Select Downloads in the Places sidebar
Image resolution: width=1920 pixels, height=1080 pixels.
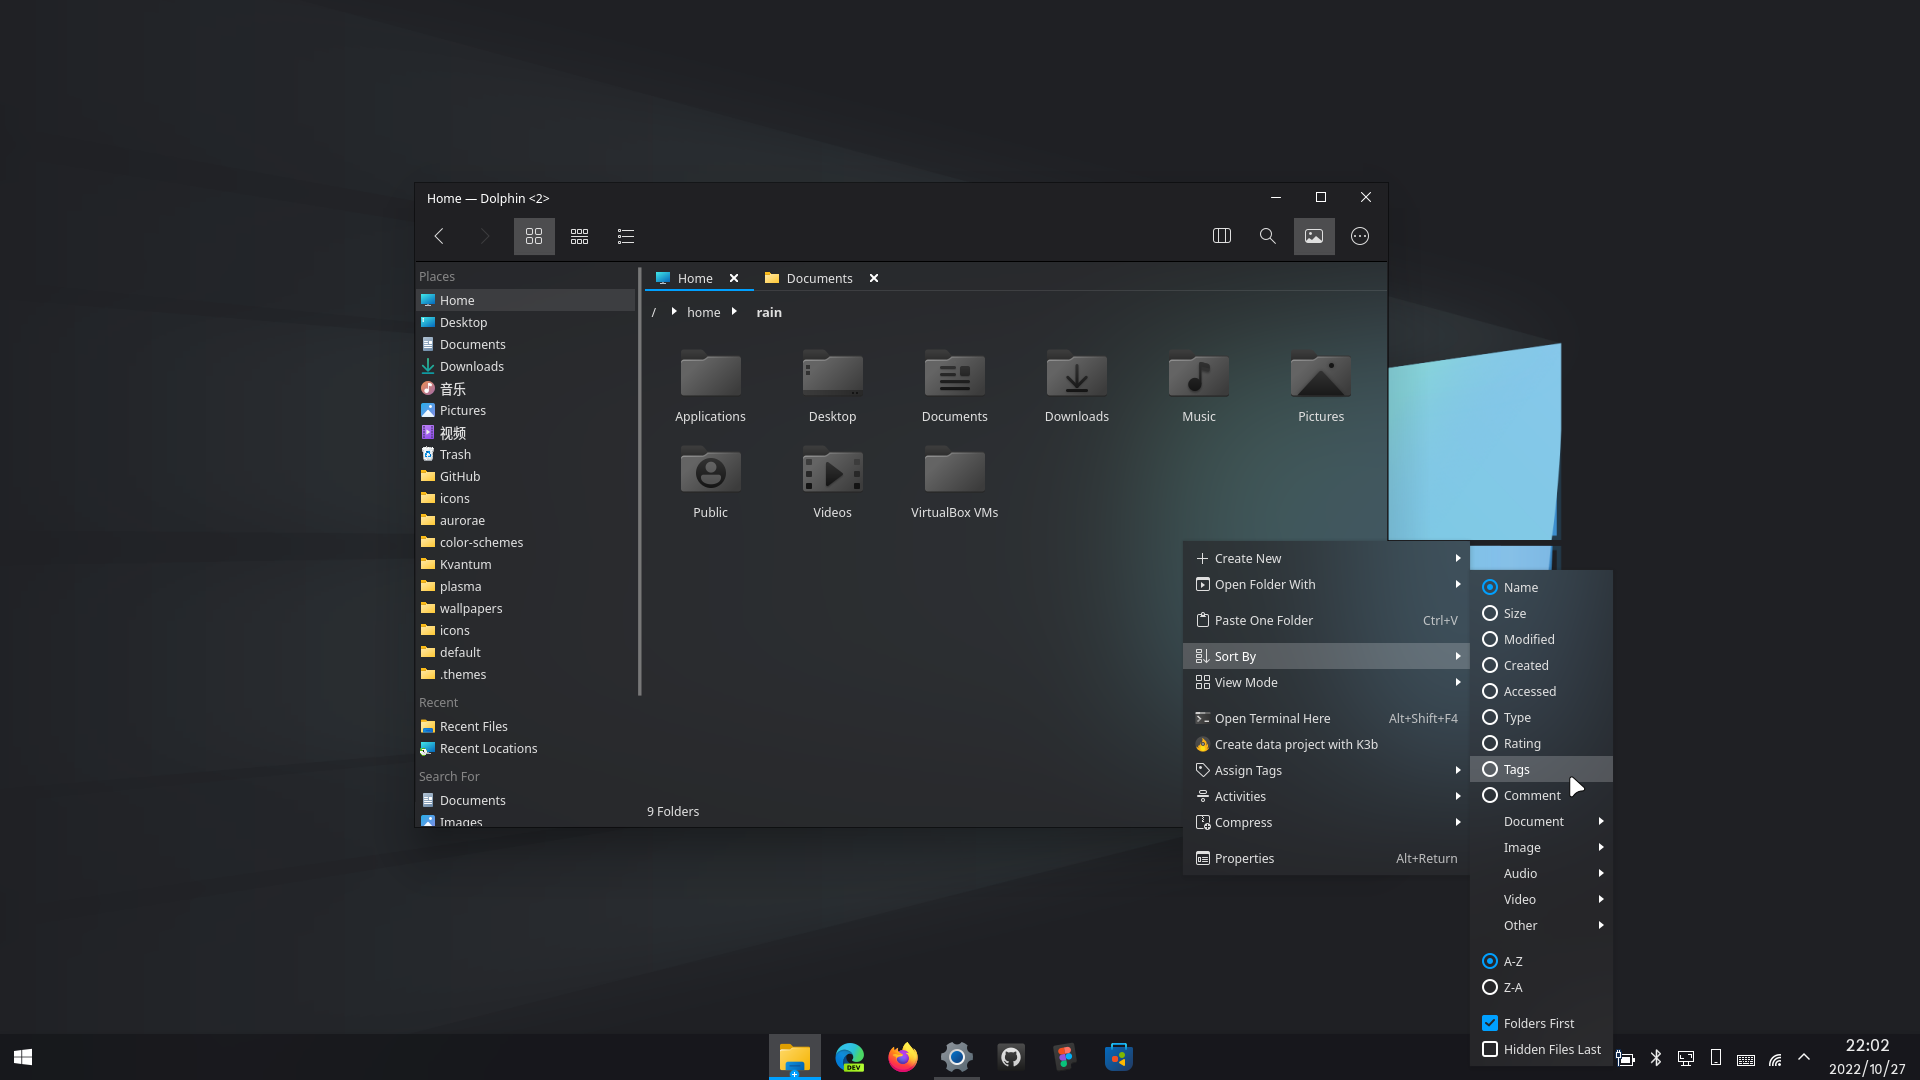pyautogui.click(x=525, y=366)
